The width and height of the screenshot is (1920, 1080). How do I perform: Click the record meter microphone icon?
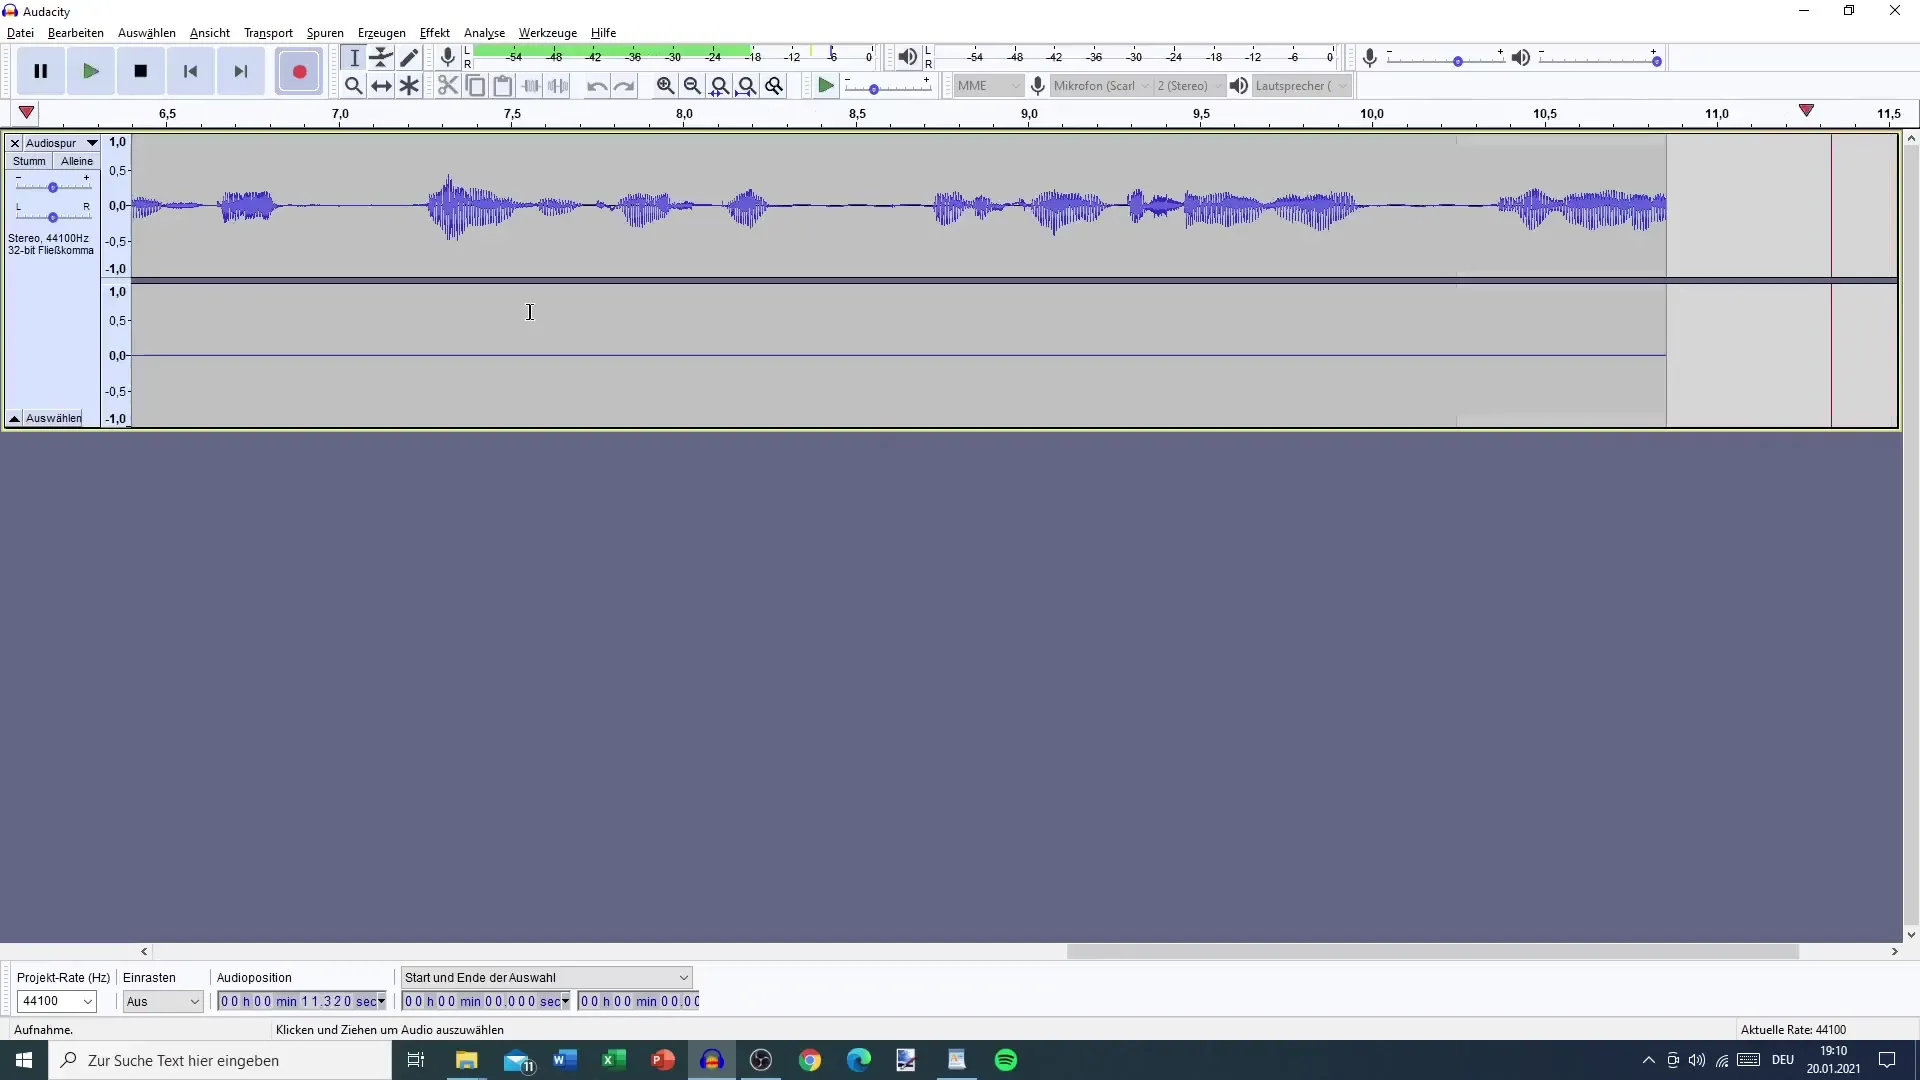coord(448,57)
